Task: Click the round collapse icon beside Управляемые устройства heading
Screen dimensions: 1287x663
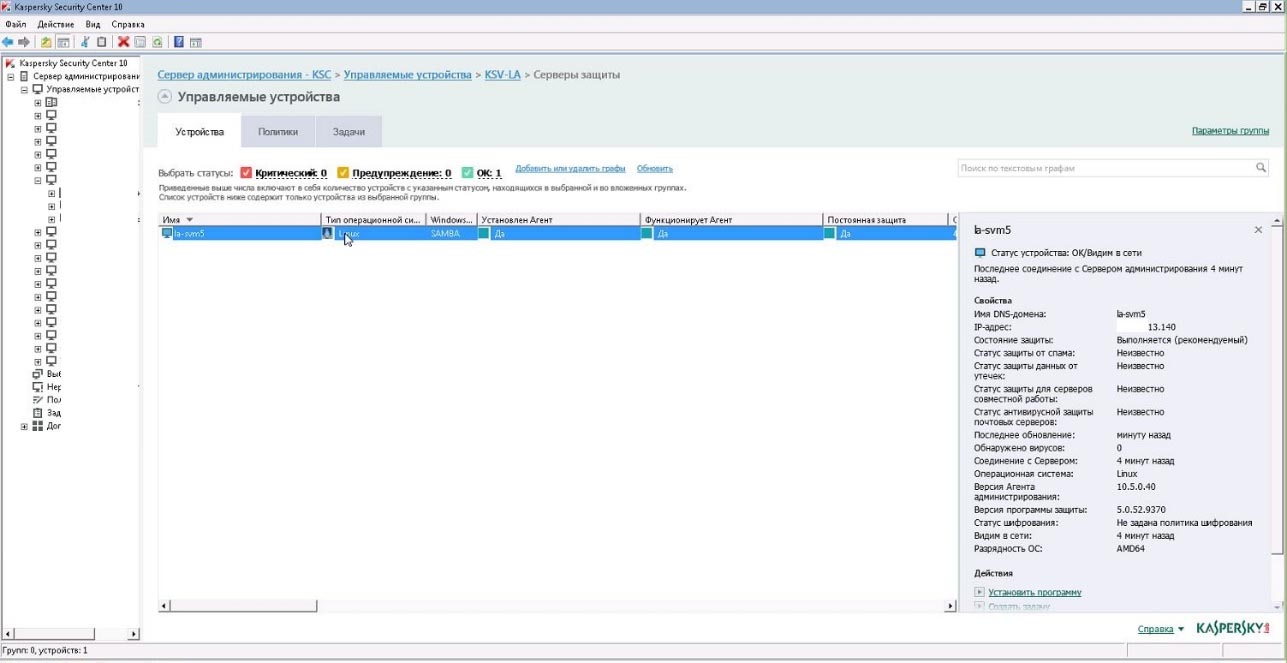Action: coord(165,97)
